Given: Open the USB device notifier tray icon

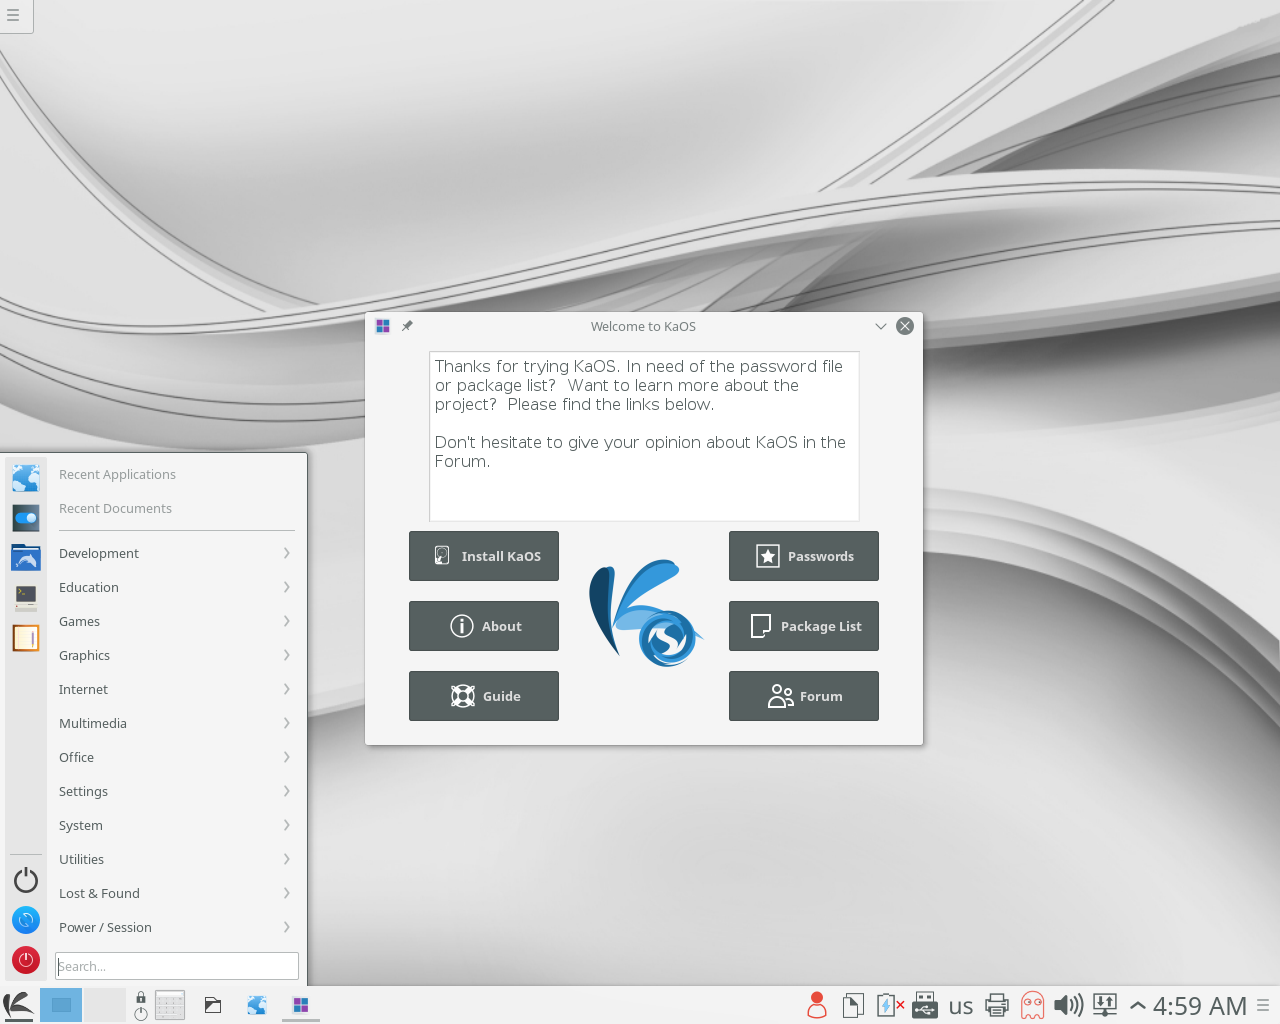Looking at the screenshot, I should pos(925,1005).
